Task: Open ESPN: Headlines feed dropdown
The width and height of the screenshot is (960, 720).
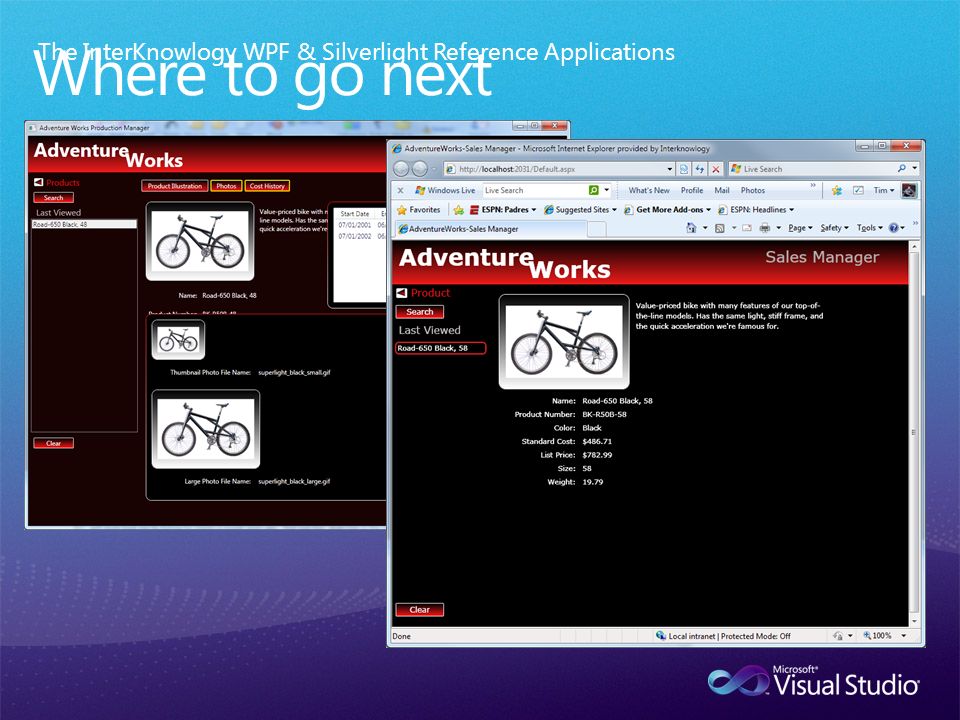Action: 756,209
